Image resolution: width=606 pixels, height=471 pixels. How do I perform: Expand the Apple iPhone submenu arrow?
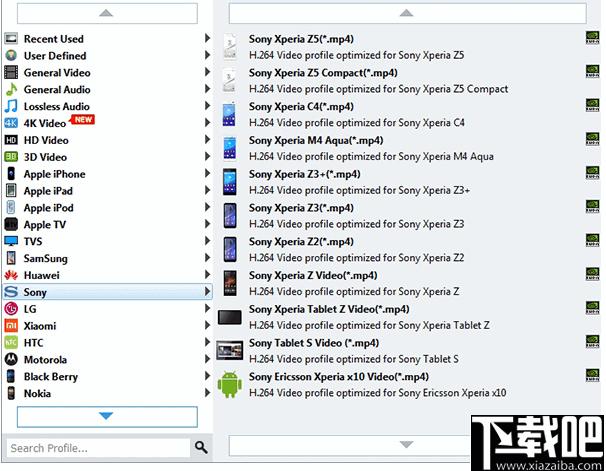click(207, 173)
